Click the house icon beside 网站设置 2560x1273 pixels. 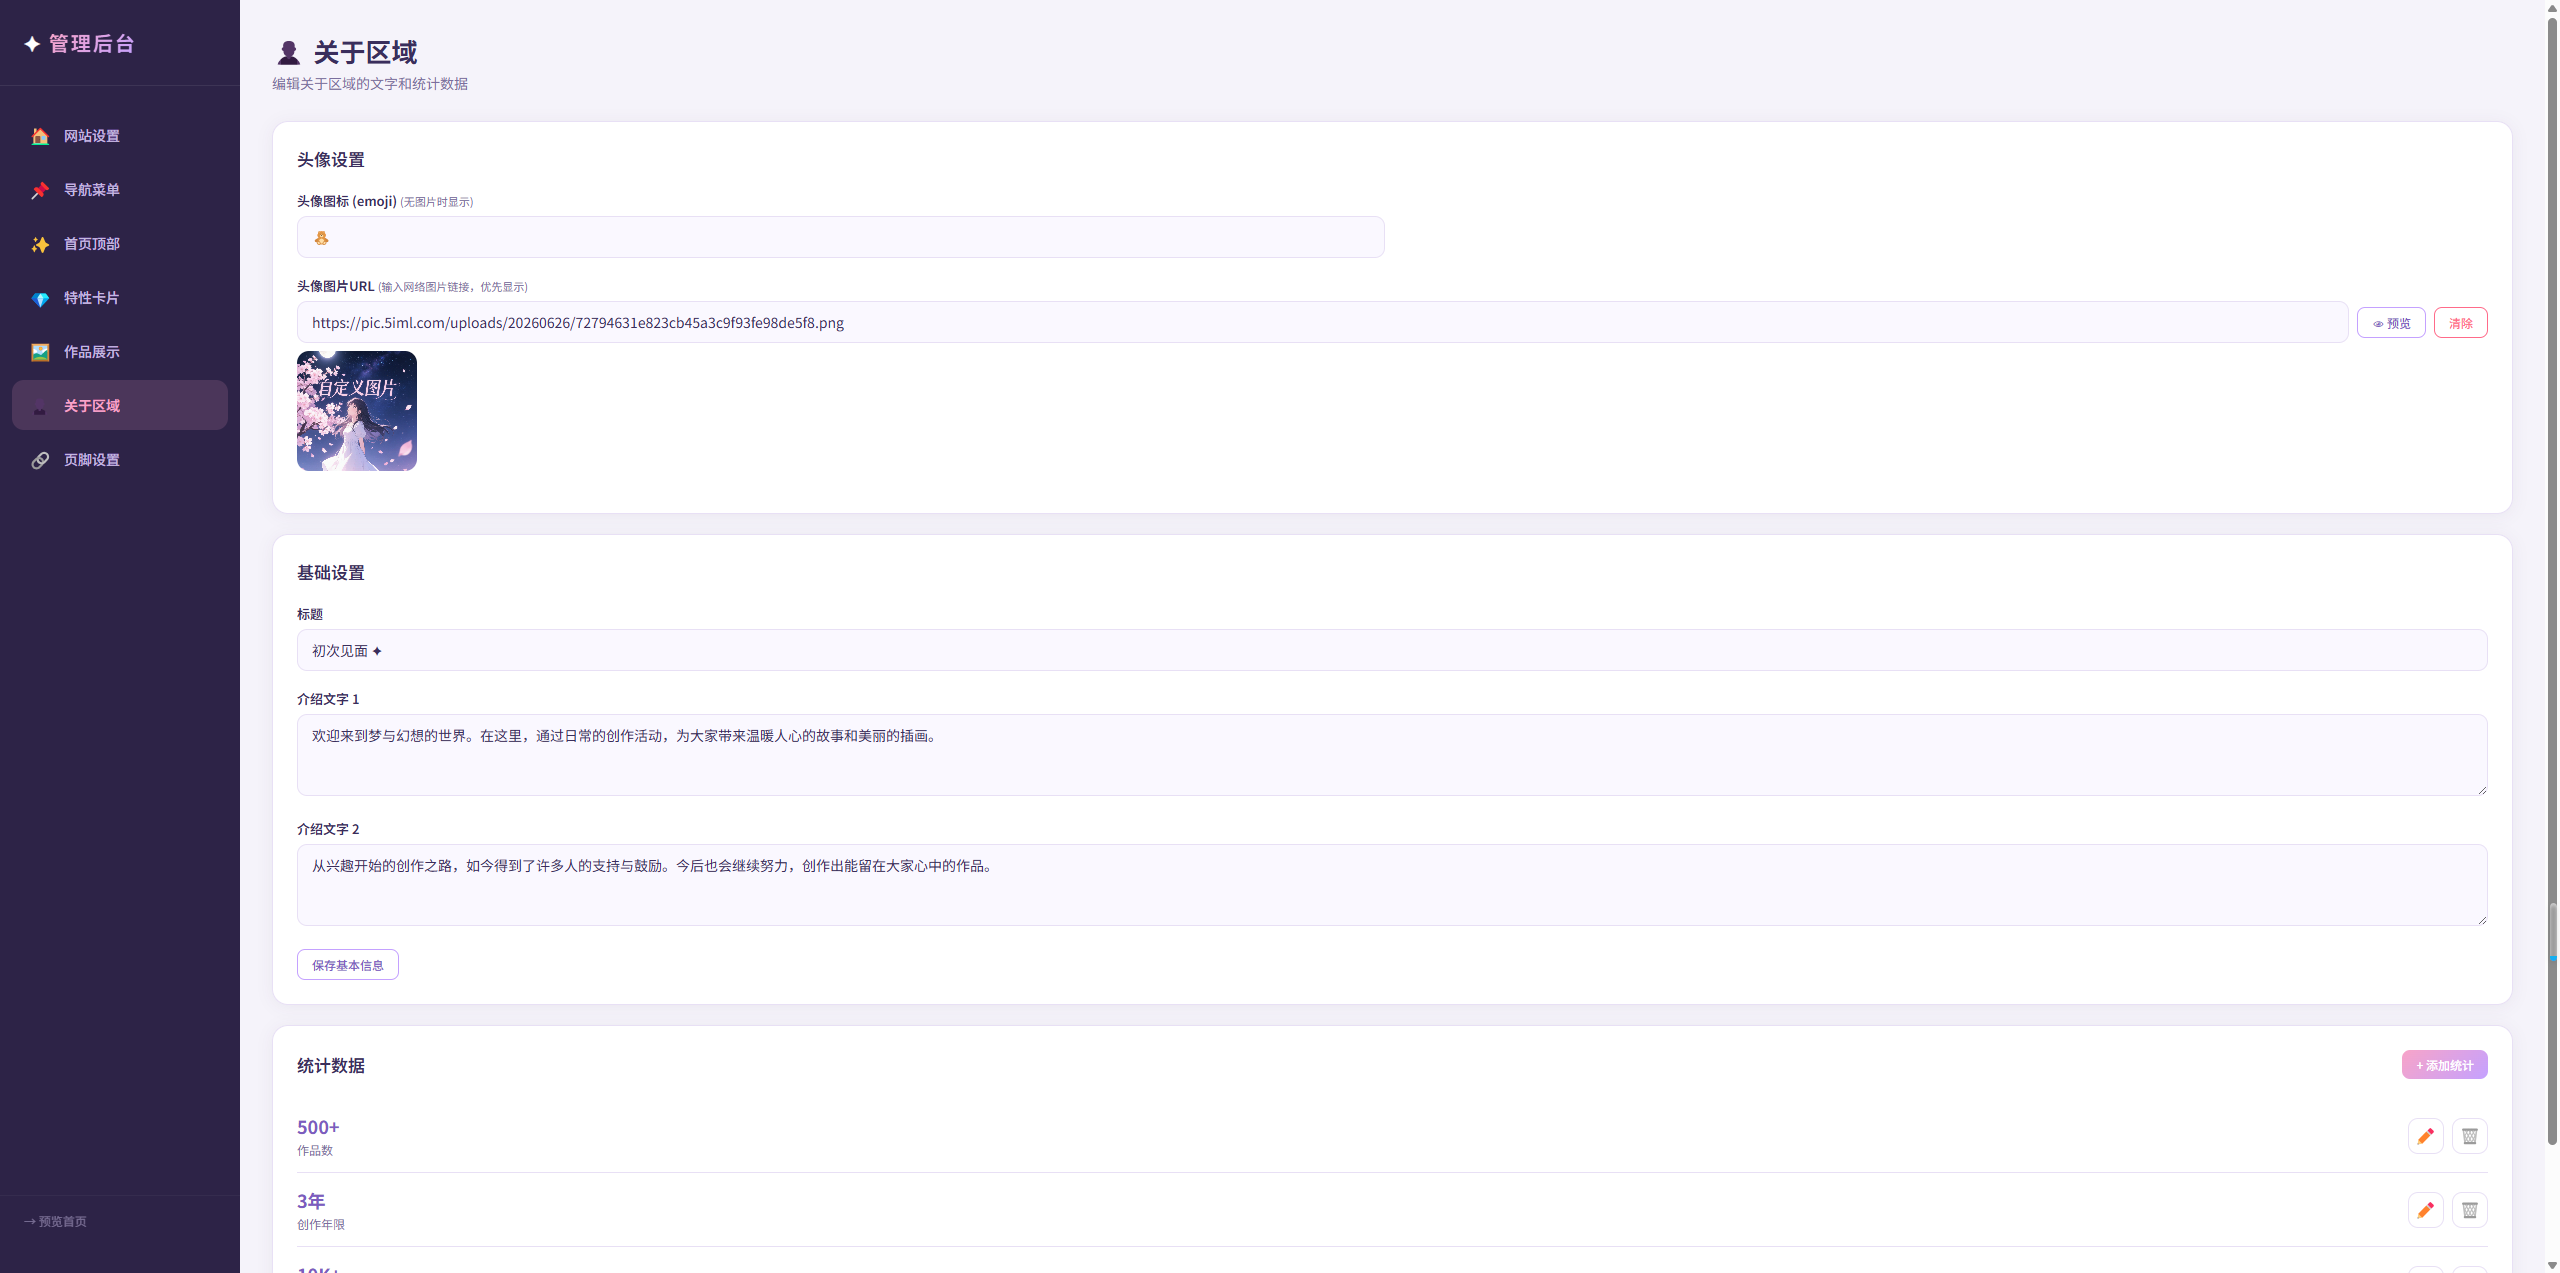40,136
